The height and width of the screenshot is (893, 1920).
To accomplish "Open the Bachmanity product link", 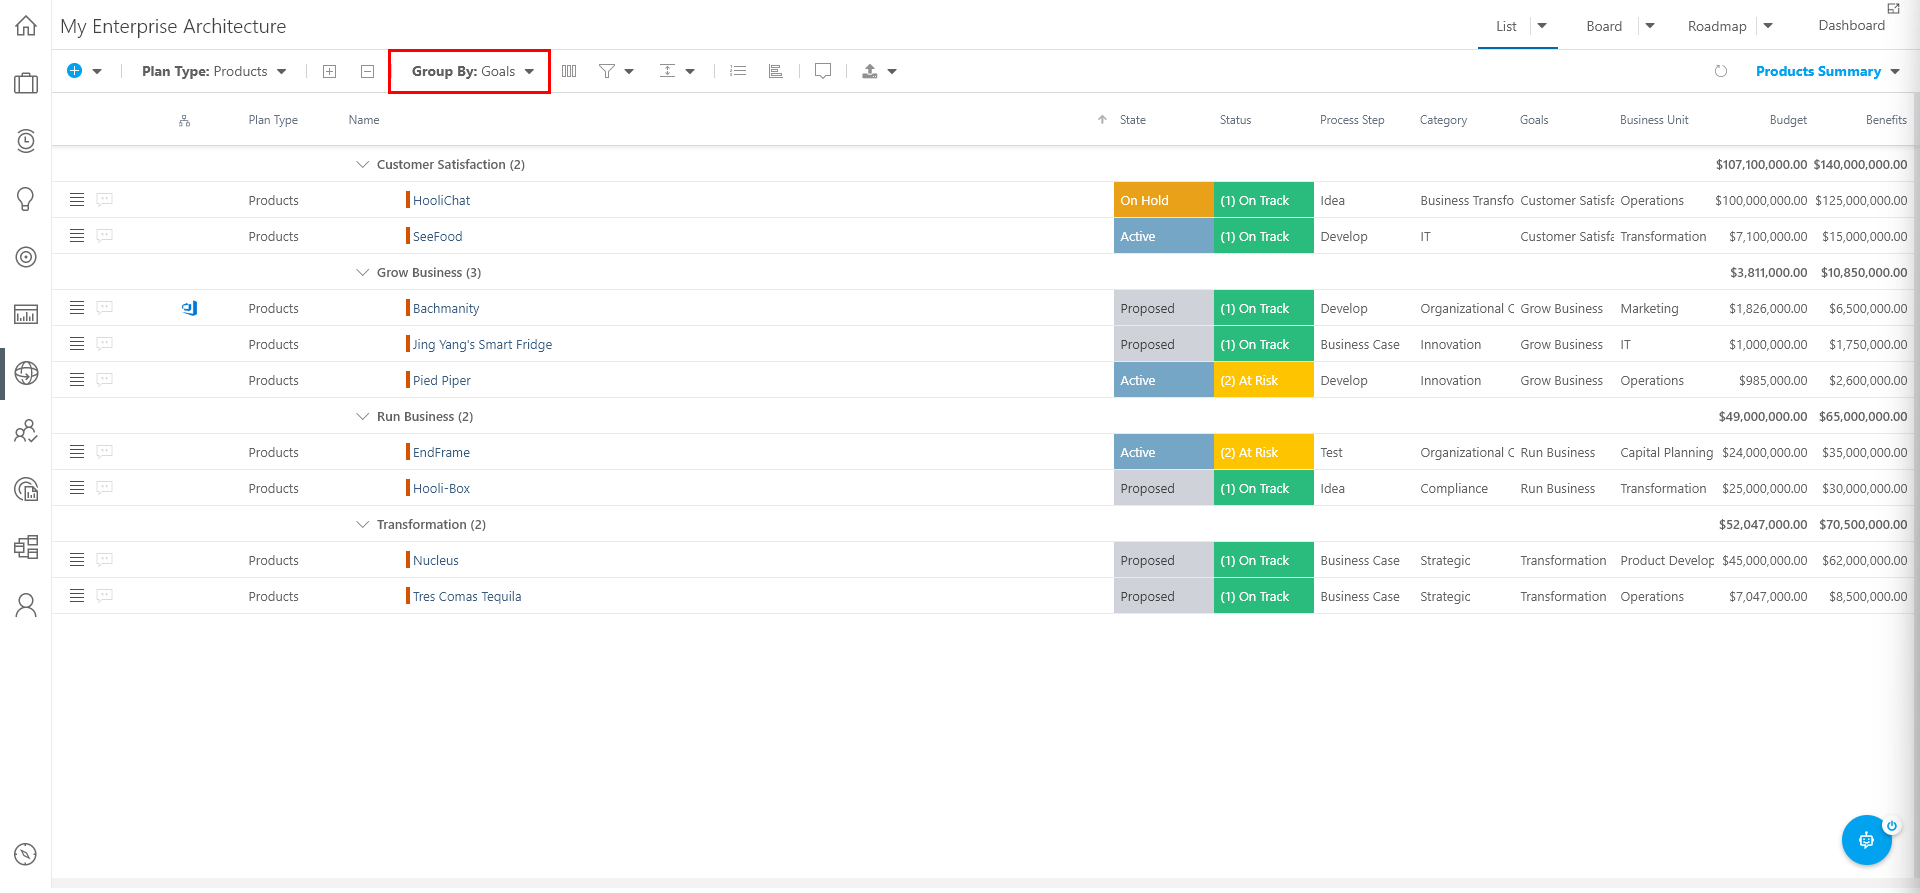I will [x=446, y=308].
